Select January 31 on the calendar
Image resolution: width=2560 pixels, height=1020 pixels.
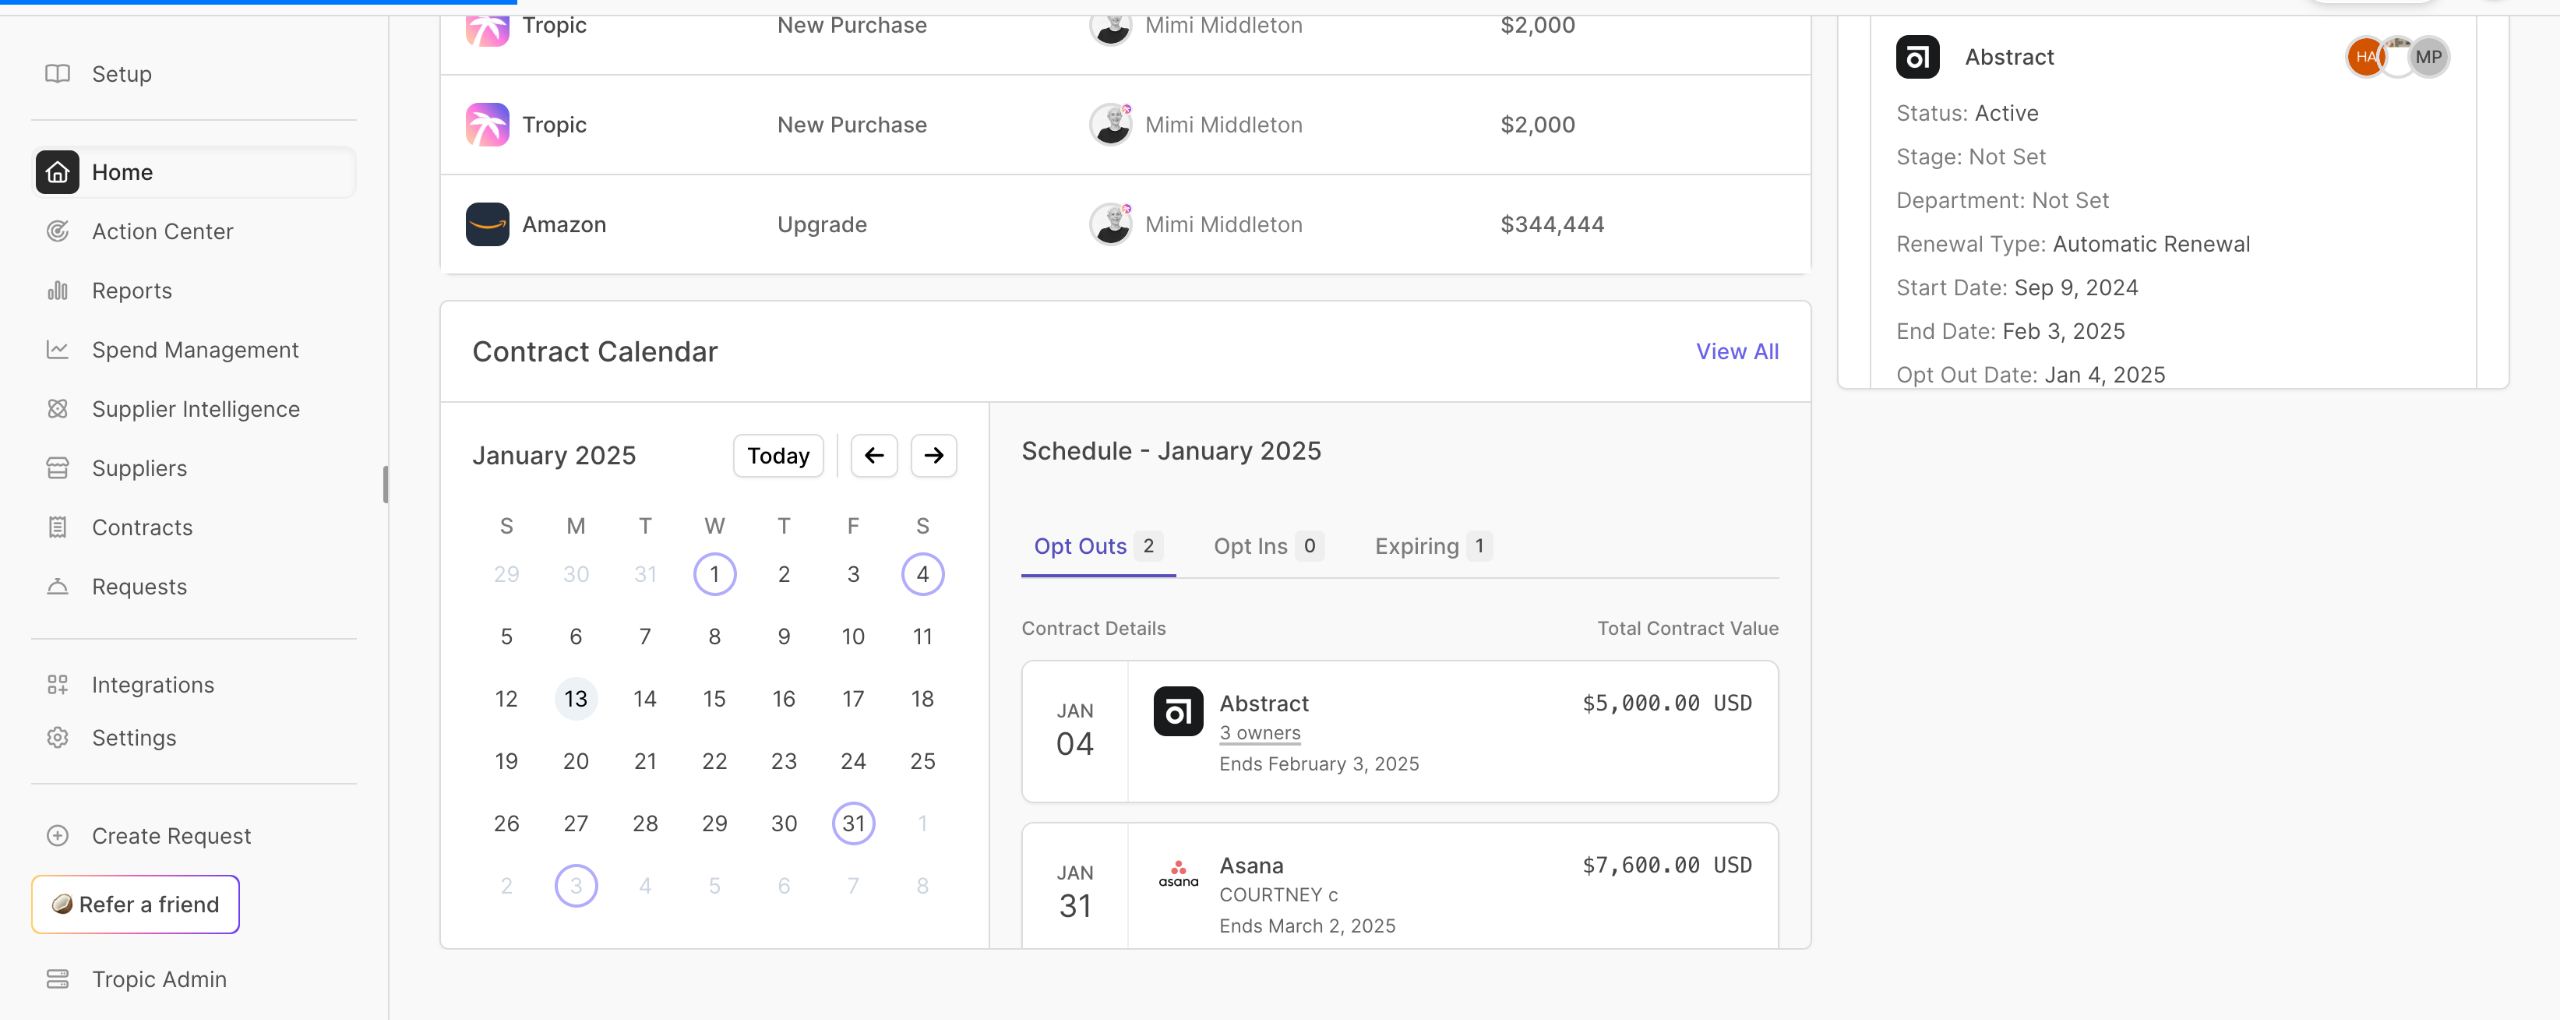tap(853, 823)
